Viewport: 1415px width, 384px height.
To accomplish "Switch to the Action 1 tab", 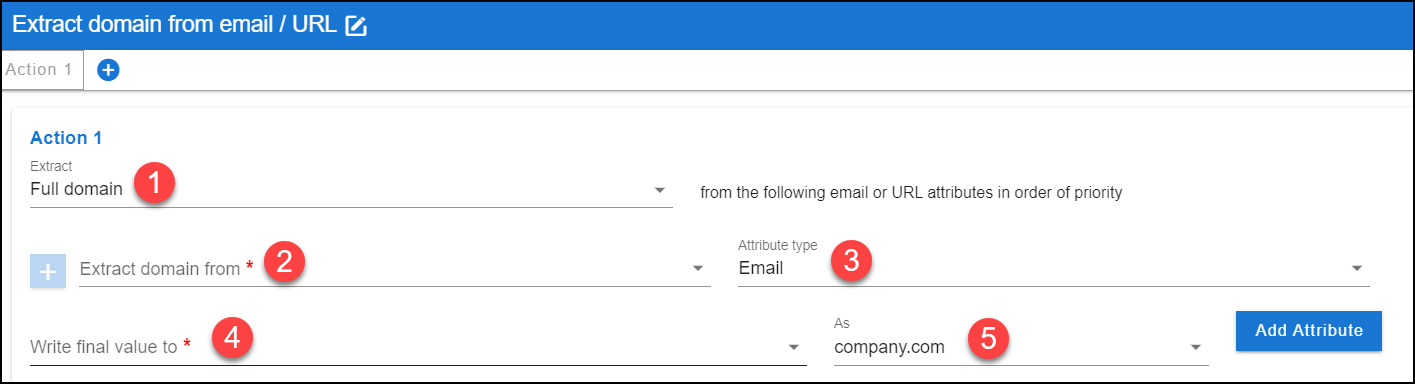I will [x=39, y=70].
